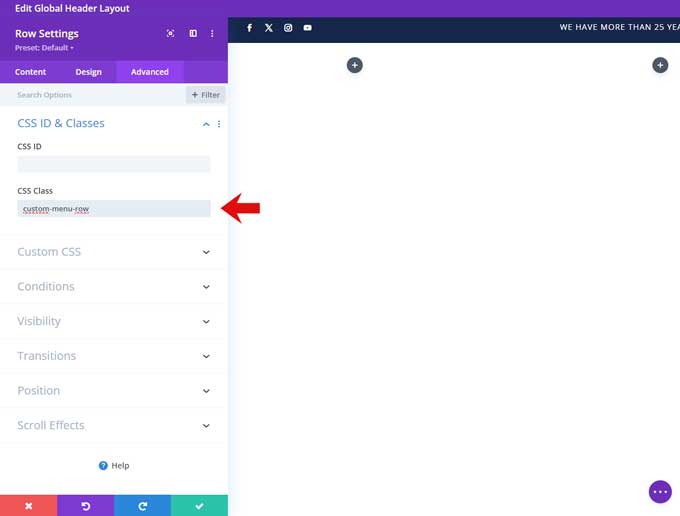Click the YouTube icon in header
The image size is (680, 516).
(x=307, y=28)
